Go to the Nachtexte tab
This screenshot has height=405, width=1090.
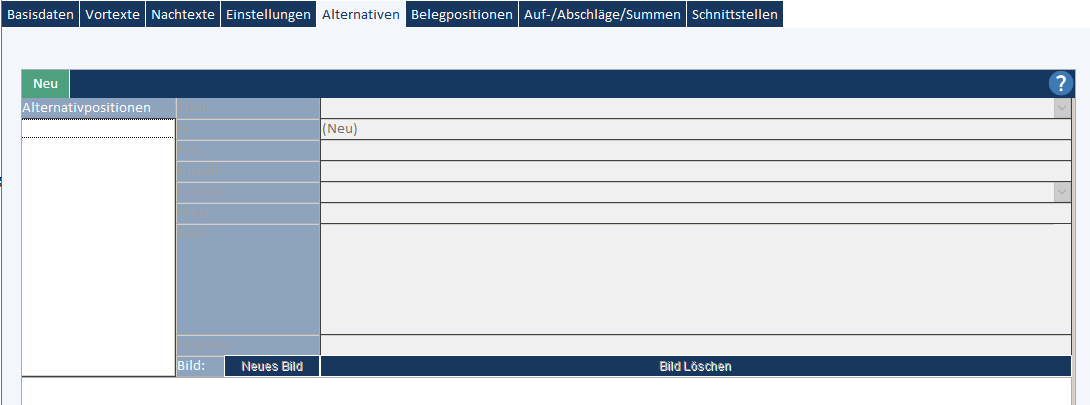pyautogui.click(x=183, y=15)
